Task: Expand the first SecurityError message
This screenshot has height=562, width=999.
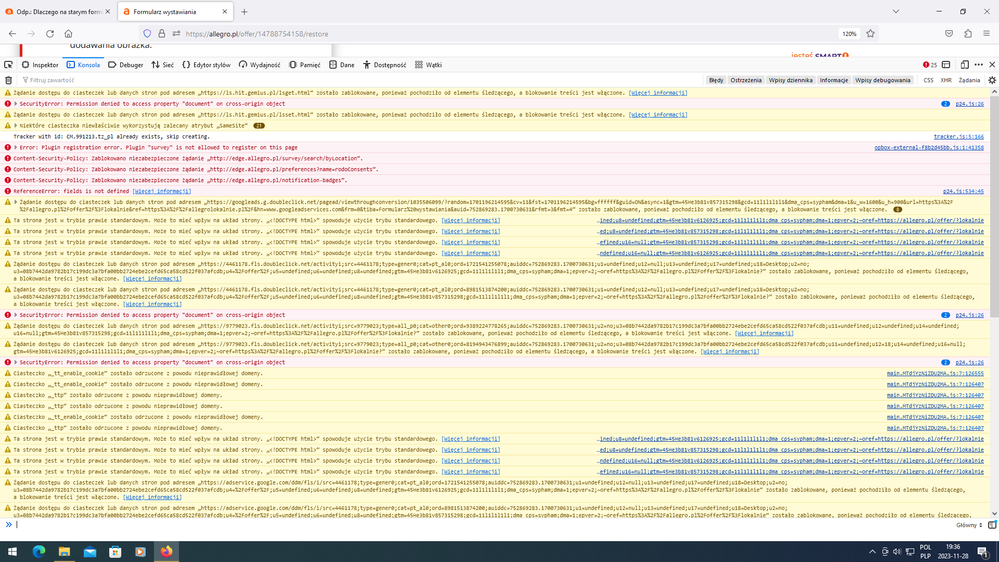Action: coord(17,103)
